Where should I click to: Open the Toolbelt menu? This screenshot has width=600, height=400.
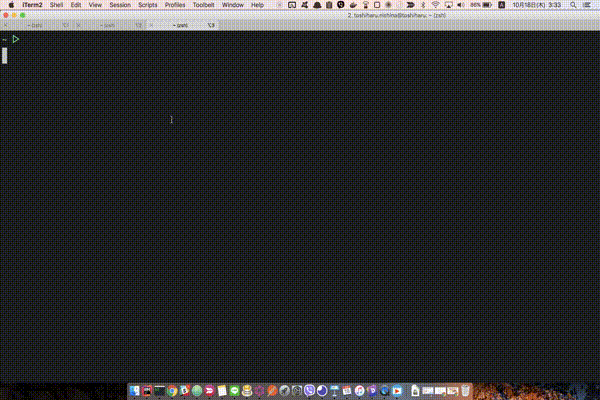[x=204, y=5]
